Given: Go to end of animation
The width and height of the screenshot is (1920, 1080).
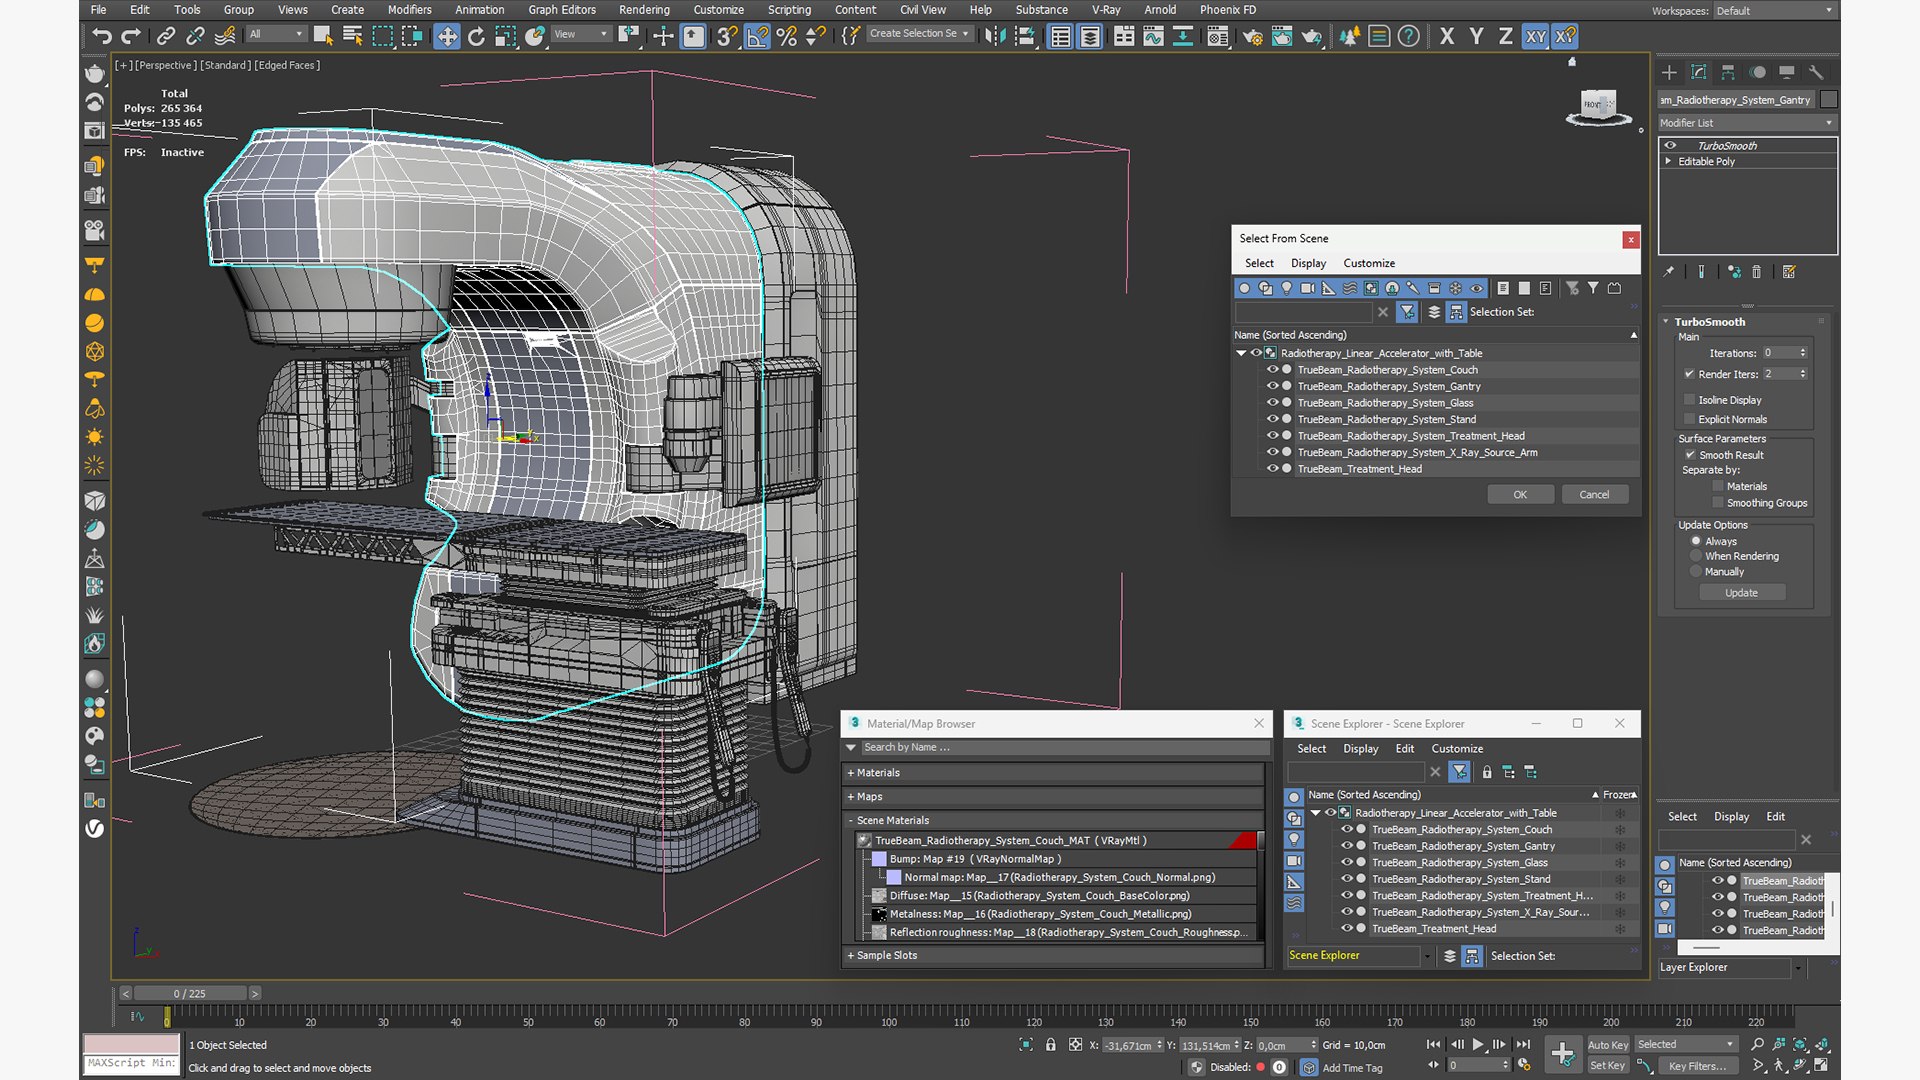Looking at the screenshot, I should [x=1522, y=1044].
